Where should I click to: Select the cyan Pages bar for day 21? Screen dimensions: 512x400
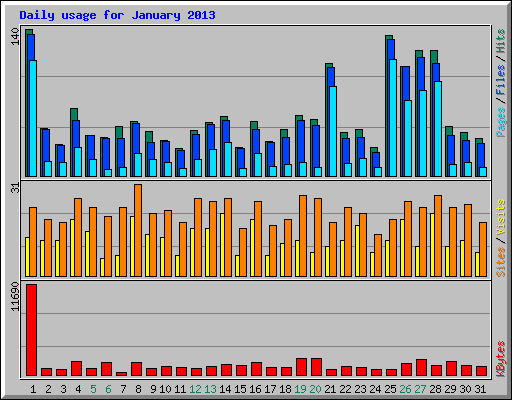[333, 131]
